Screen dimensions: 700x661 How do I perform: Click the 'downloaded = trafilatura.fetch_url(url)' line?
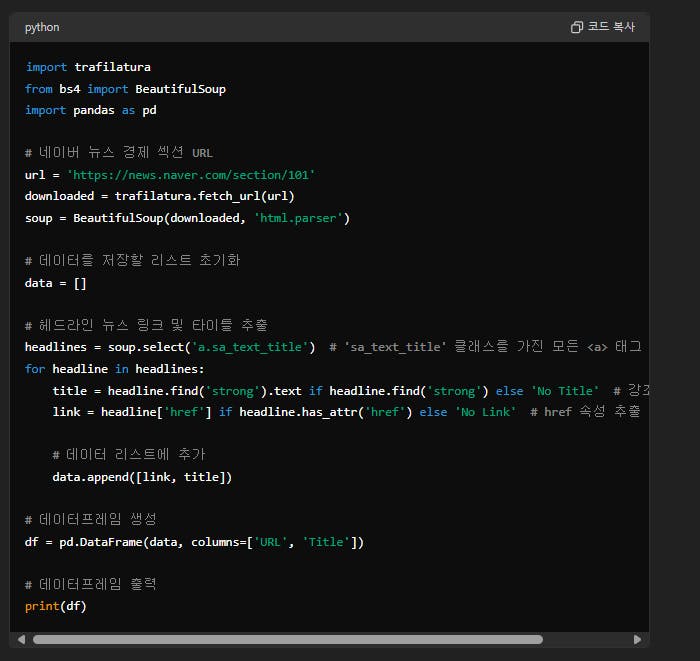[159, 196]
